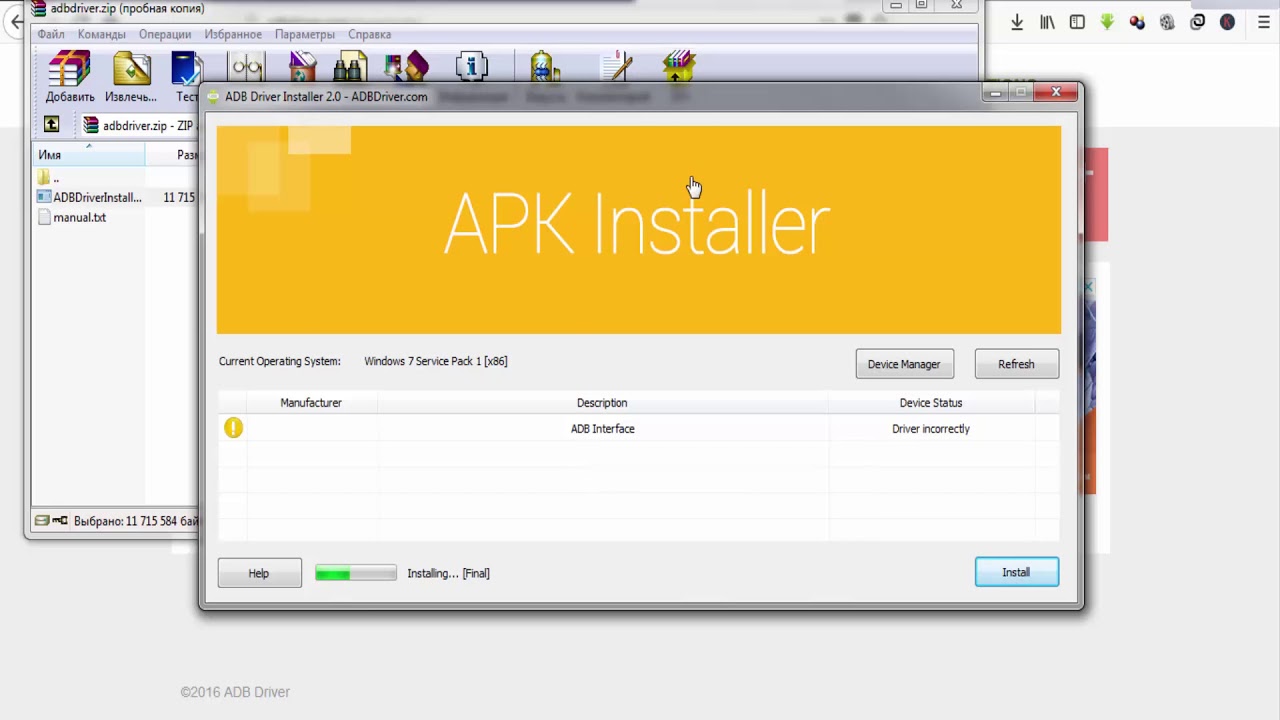Click the Device Status column header
Image resolution: width=1280 pixels, height=720 pixels.
[x=931, y=403]
